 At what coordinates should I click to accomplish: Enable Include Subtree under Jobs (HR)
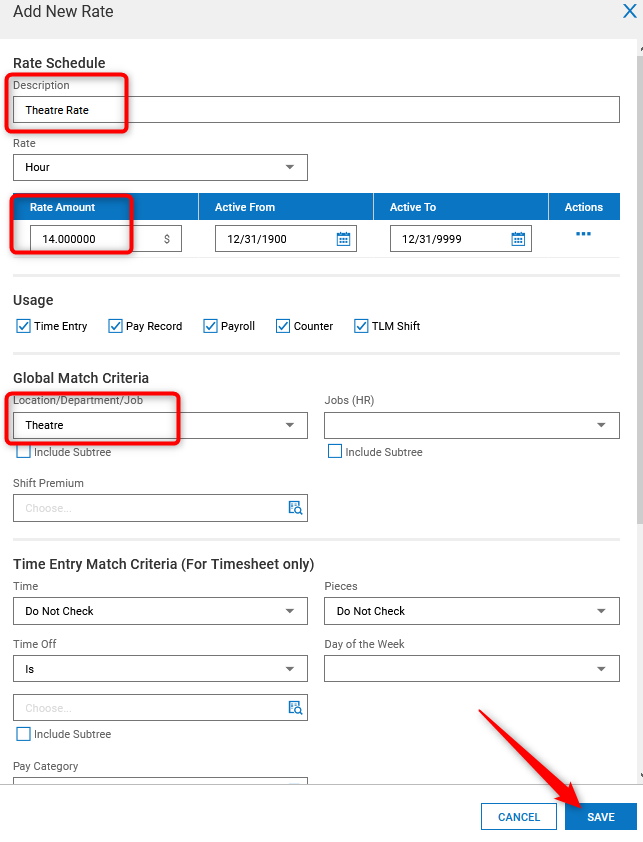[335, 451]
